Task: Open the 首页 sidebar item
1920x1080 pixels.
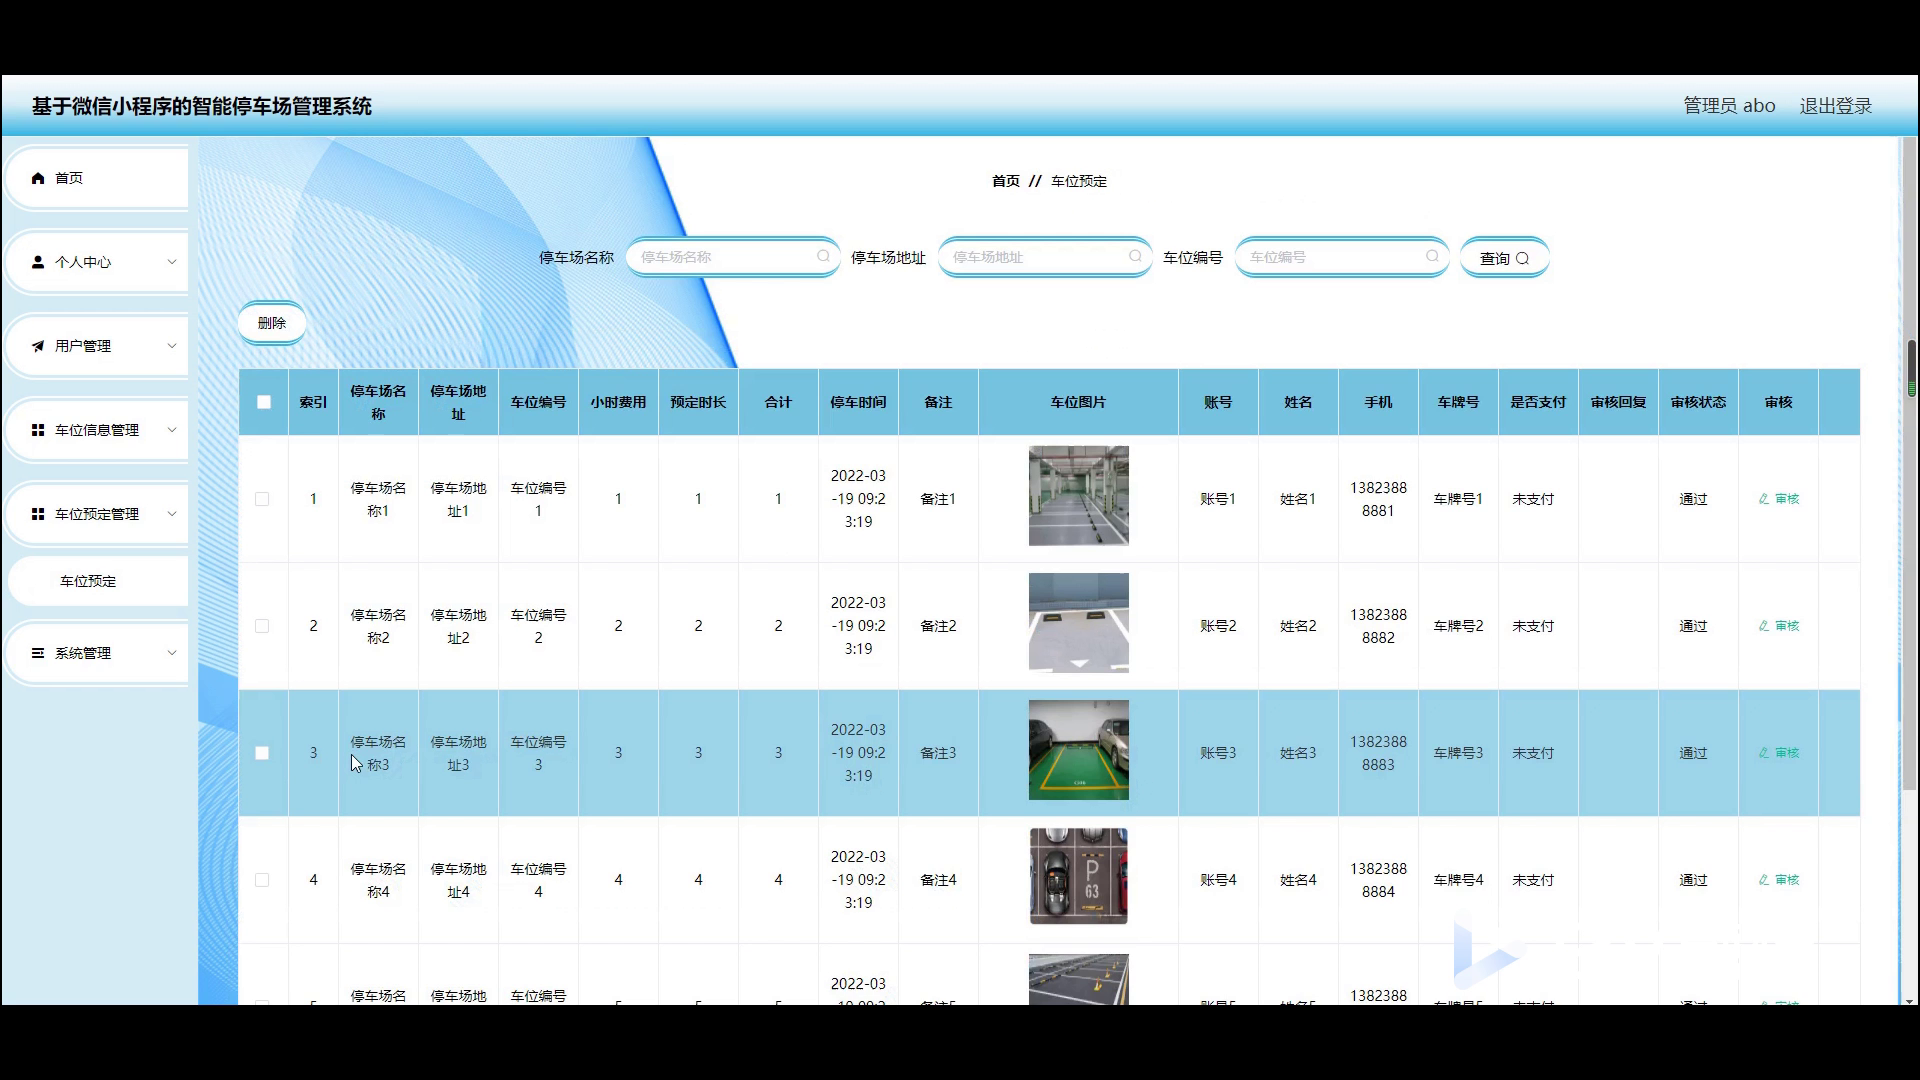Action: click(x=98, y=178)
